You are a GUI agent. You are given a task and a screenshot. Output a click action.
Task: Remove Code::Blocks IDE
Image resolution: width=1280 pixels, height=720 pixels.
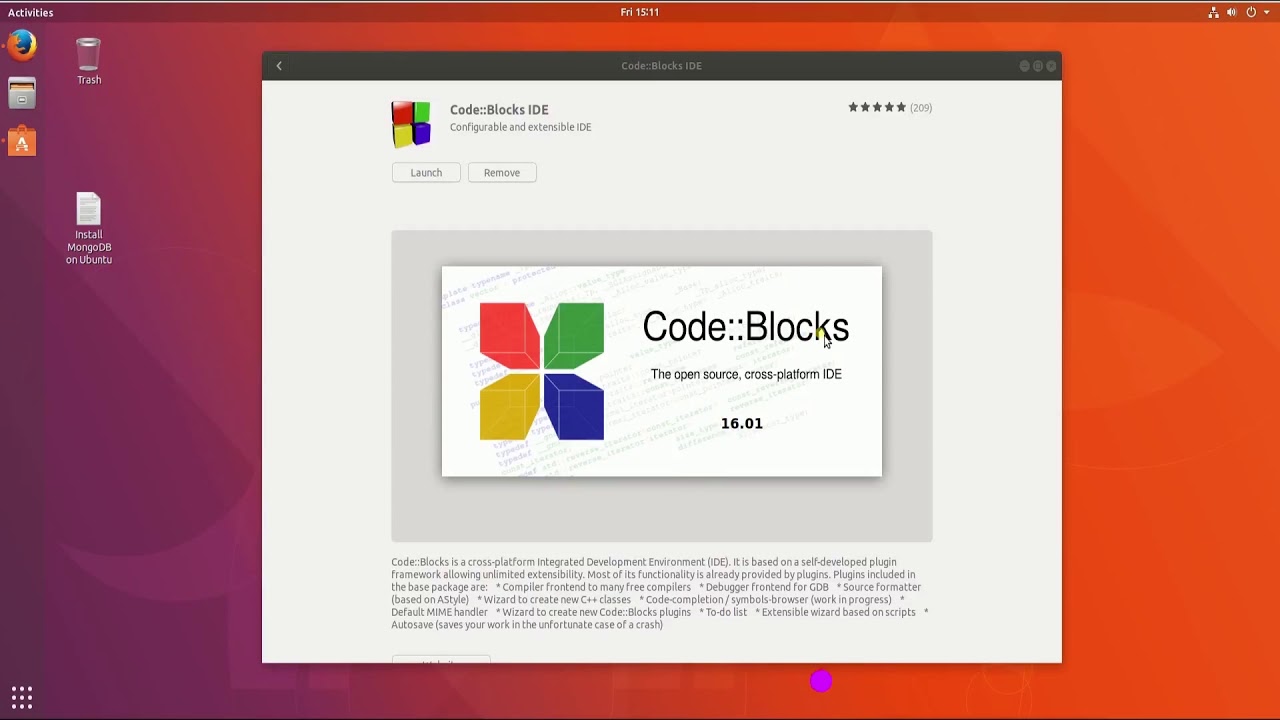[x=502, y=173]
